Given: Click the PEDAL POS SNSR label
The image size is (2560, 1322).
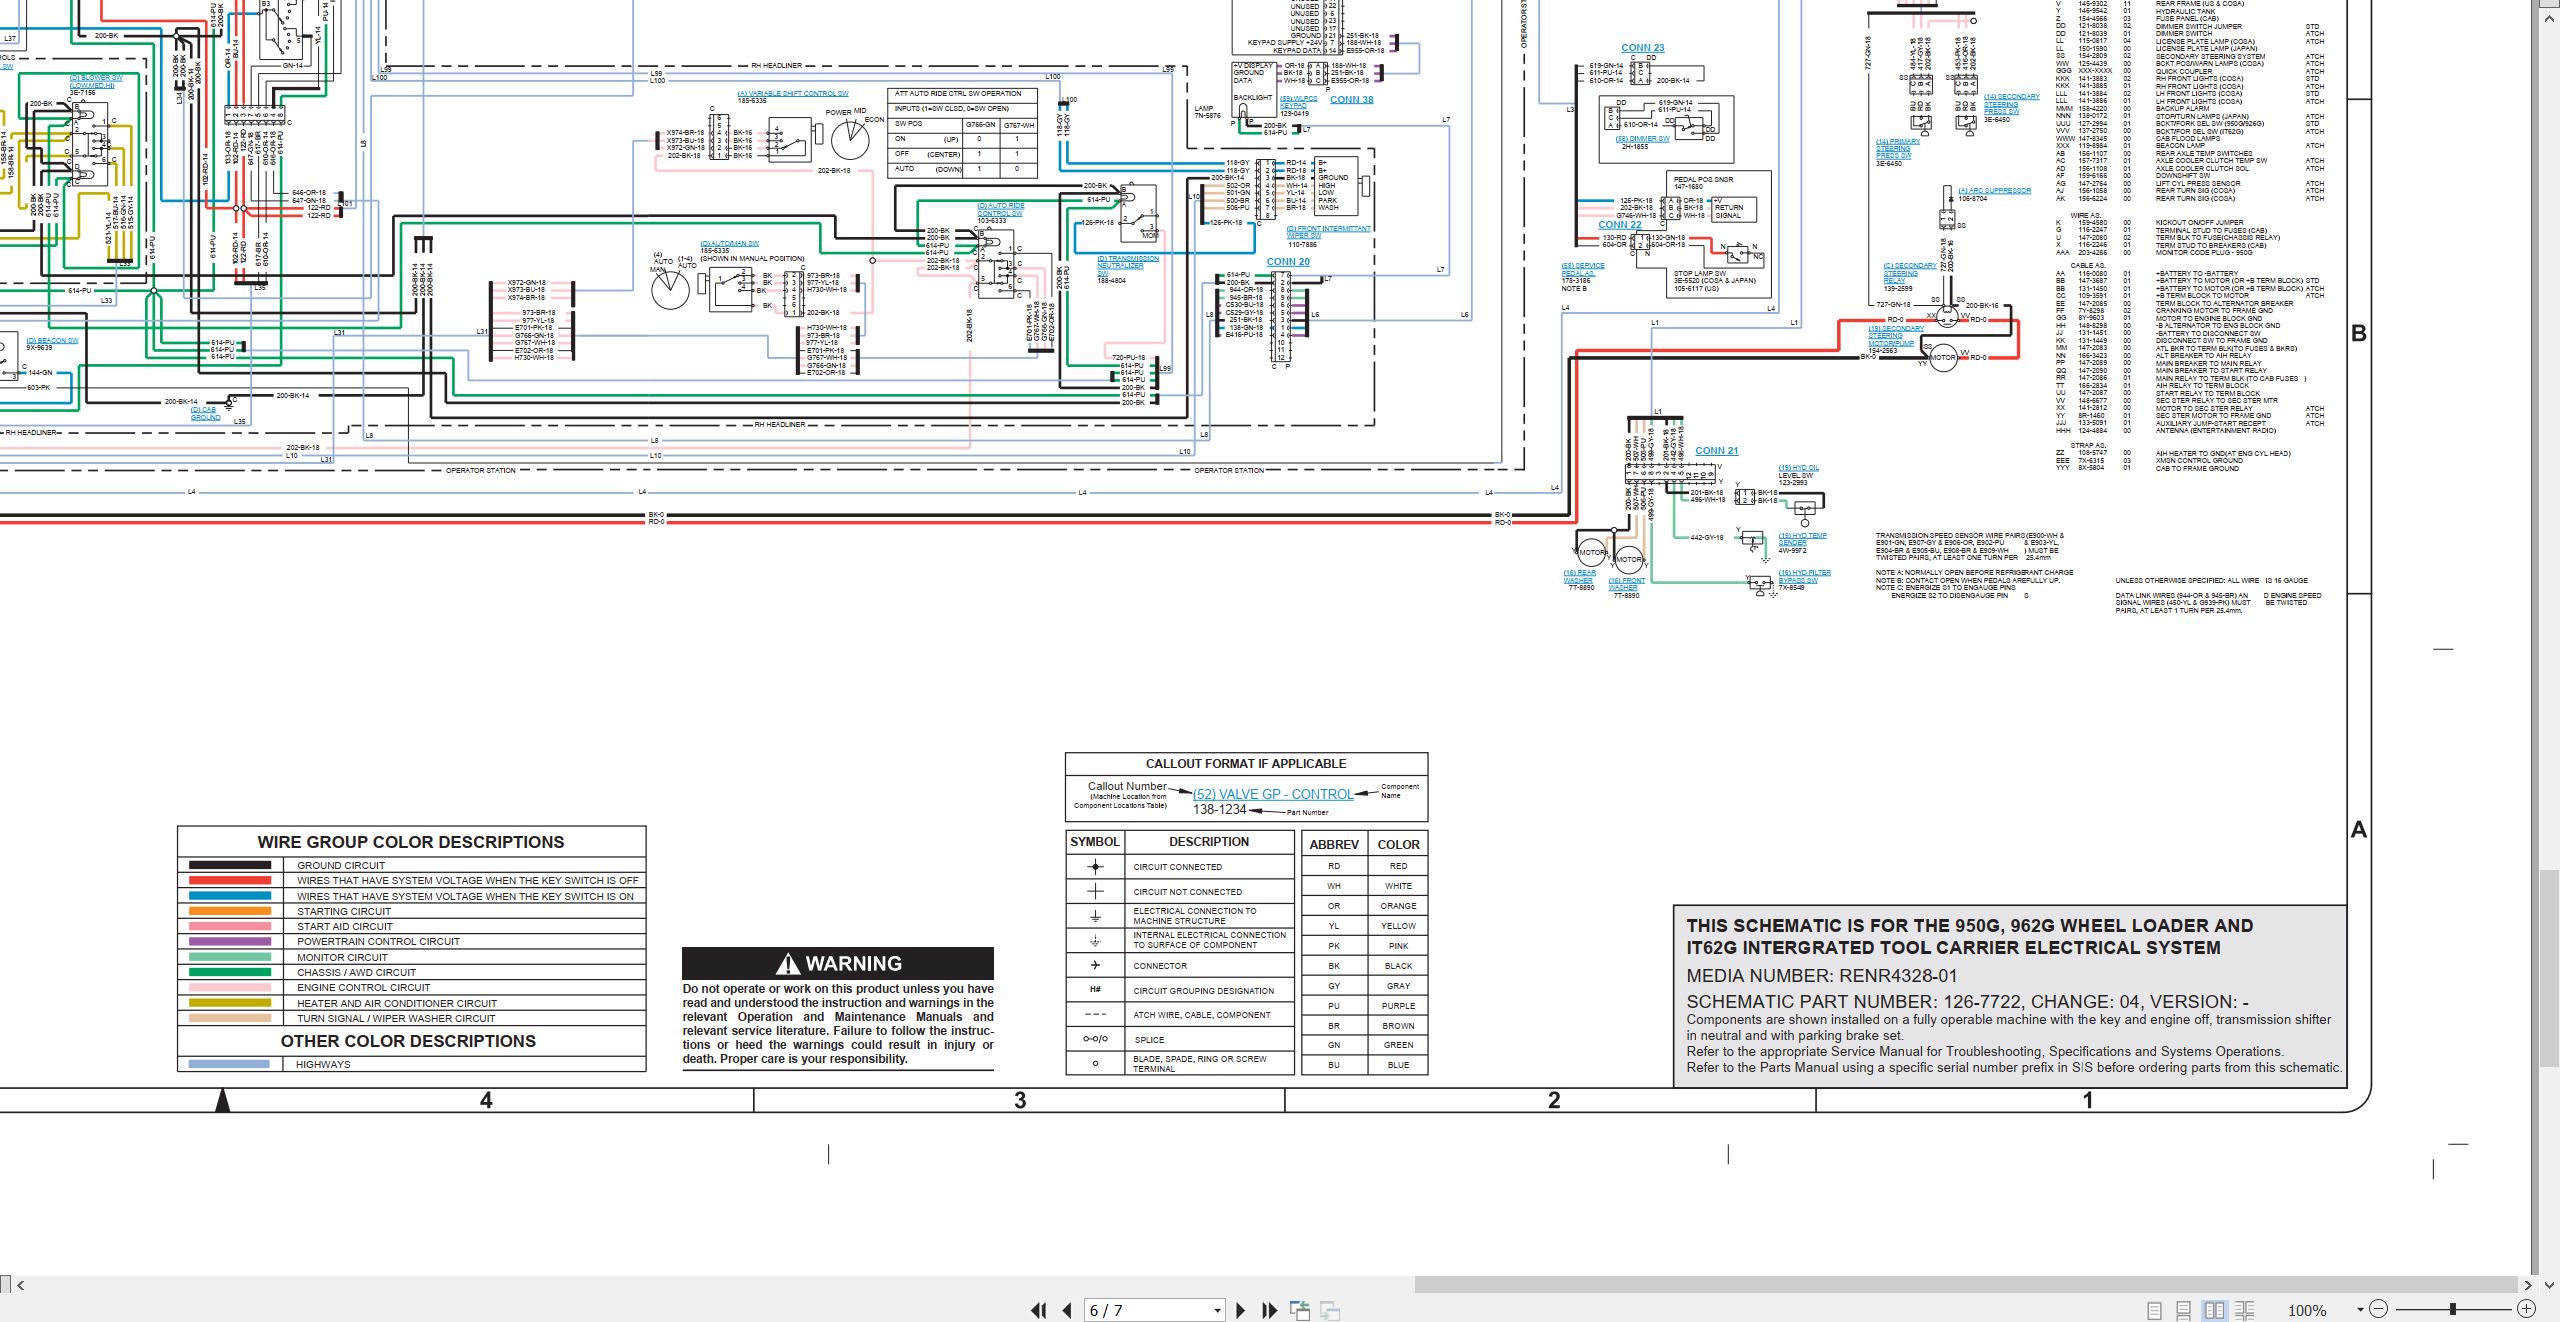Looking at the screenshot, I should point(1703,179).
